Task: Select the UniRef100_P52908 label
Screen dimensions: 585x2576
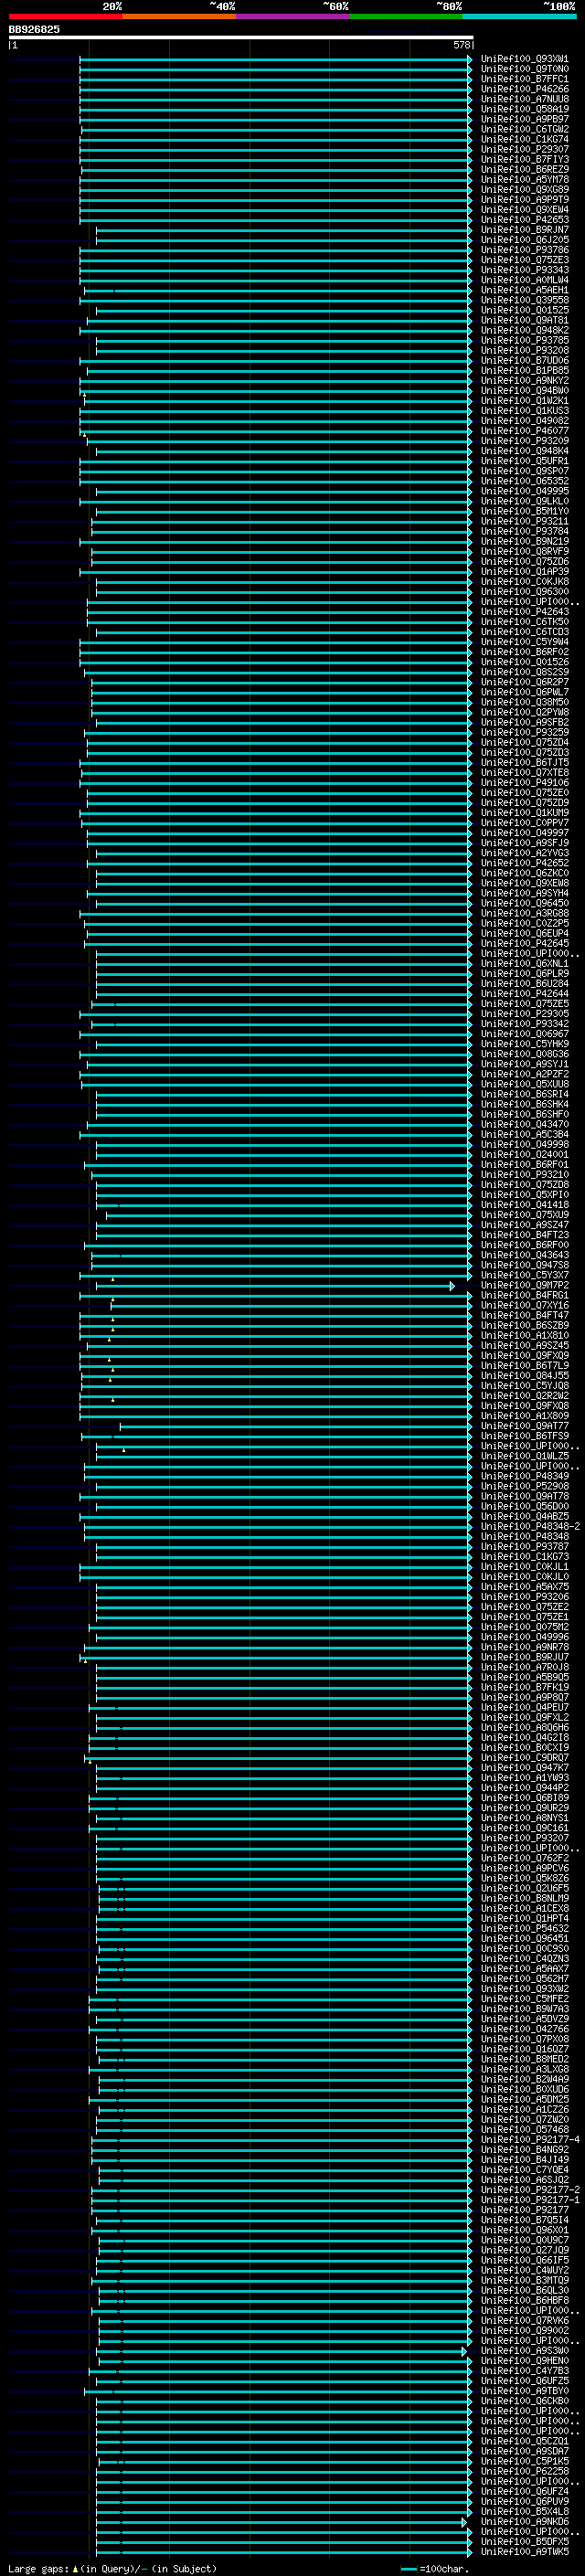Action: (x=525, y=1486)
